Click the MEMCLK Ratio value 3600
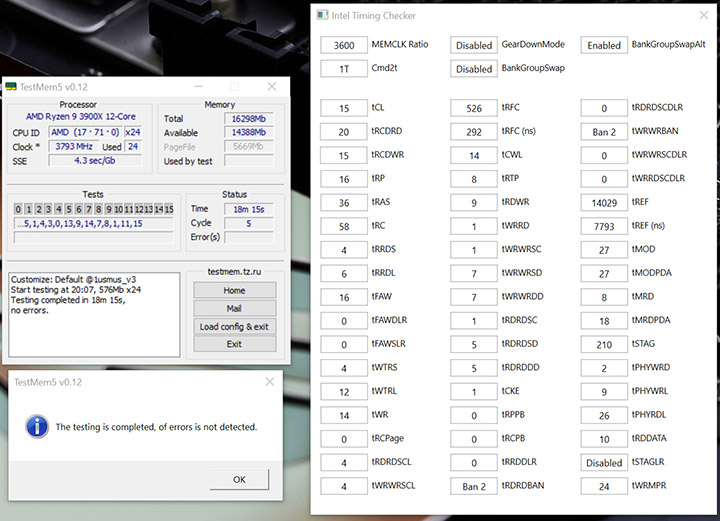 point(344,45)
